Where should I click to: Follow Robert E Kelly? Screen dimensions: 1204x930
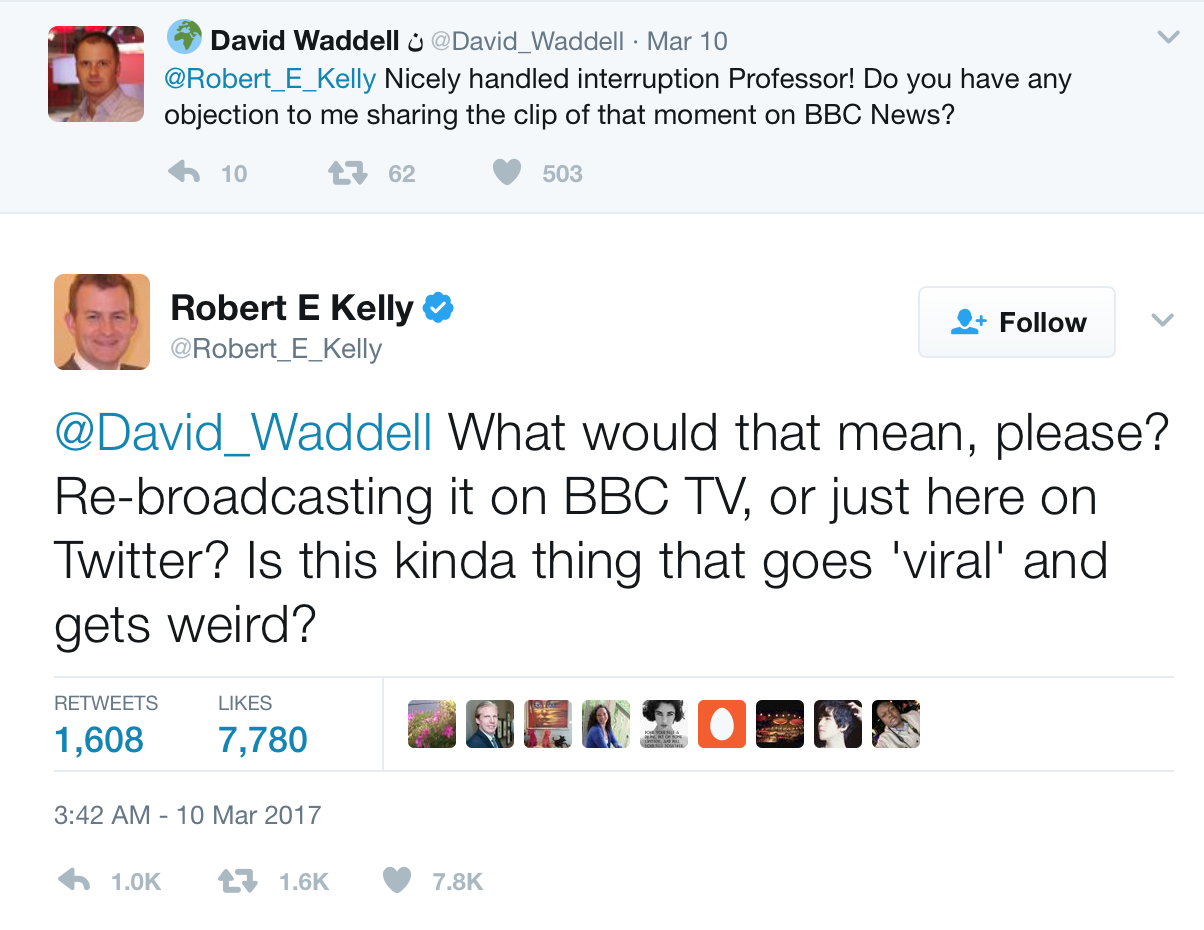[x=1017, y=322]
